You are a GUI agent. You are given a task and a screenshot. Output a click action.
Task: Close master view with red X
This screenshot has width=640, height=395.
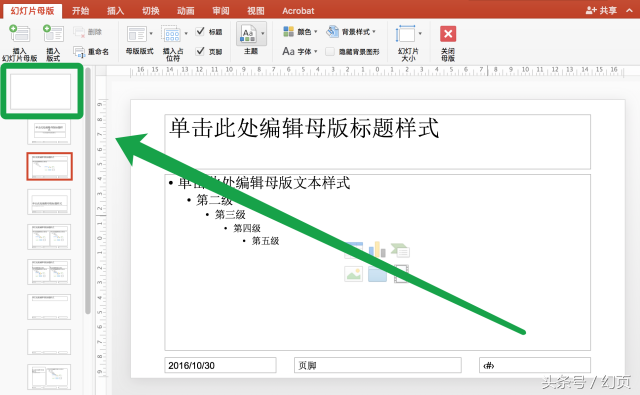448,34
